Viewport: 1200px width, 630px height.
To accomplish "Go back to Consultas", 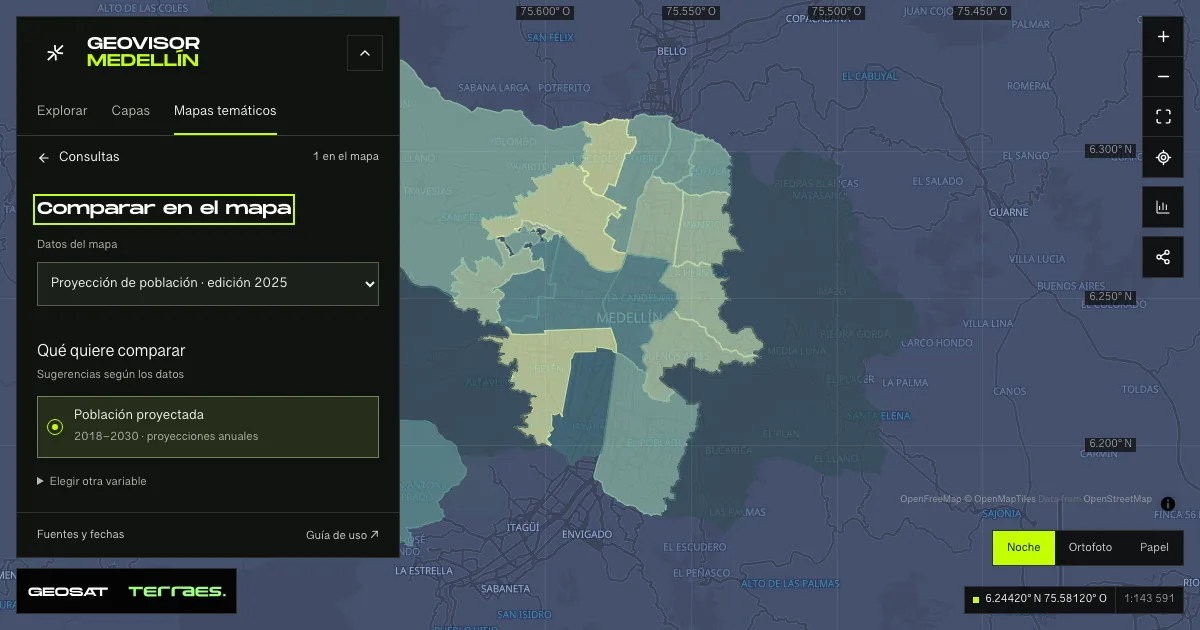I will (x=79, y=157).
